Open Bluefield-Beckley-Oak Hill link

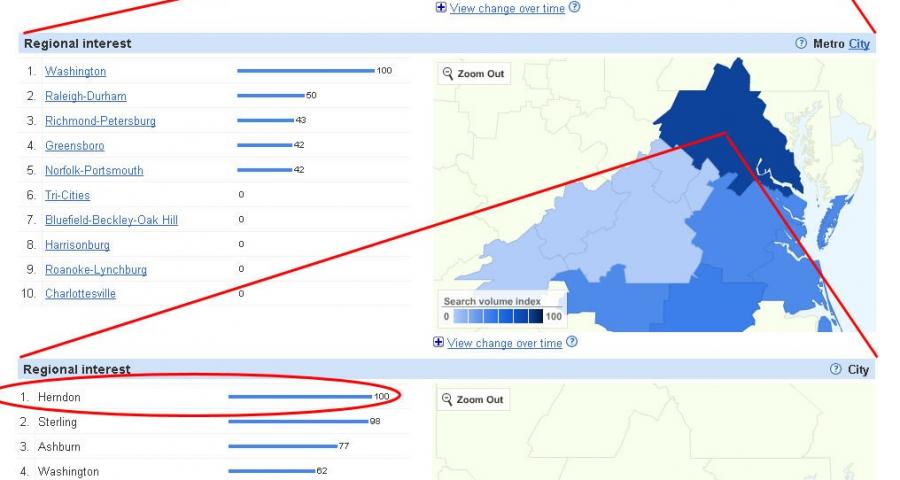(111, 220)
